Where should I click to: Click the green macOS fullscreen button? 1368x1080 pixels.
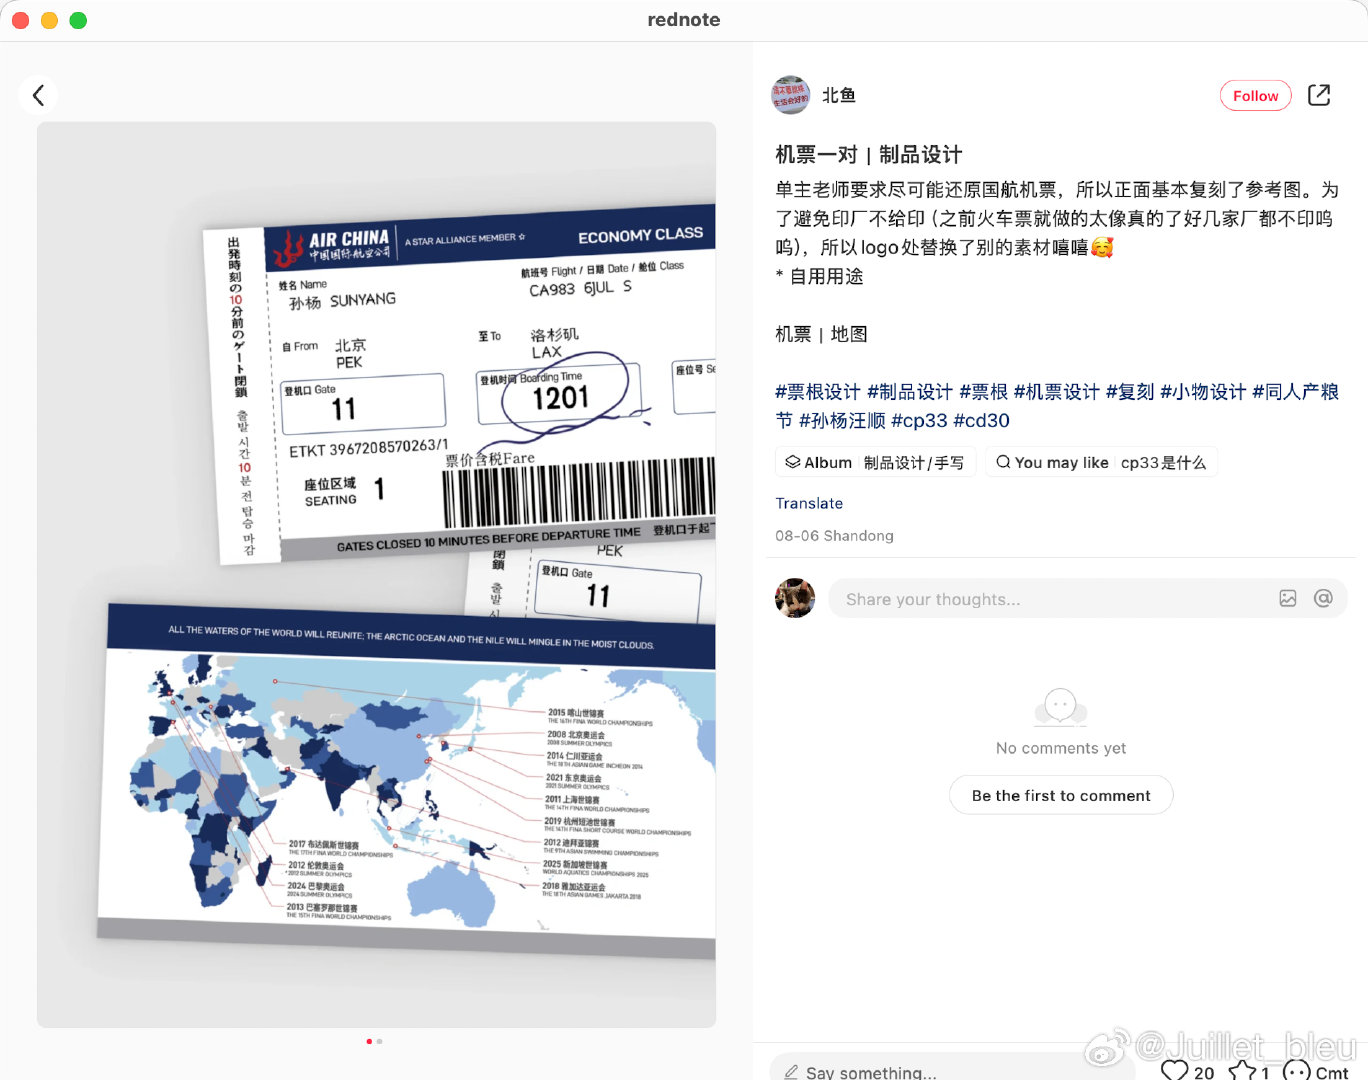coord(78,20)
